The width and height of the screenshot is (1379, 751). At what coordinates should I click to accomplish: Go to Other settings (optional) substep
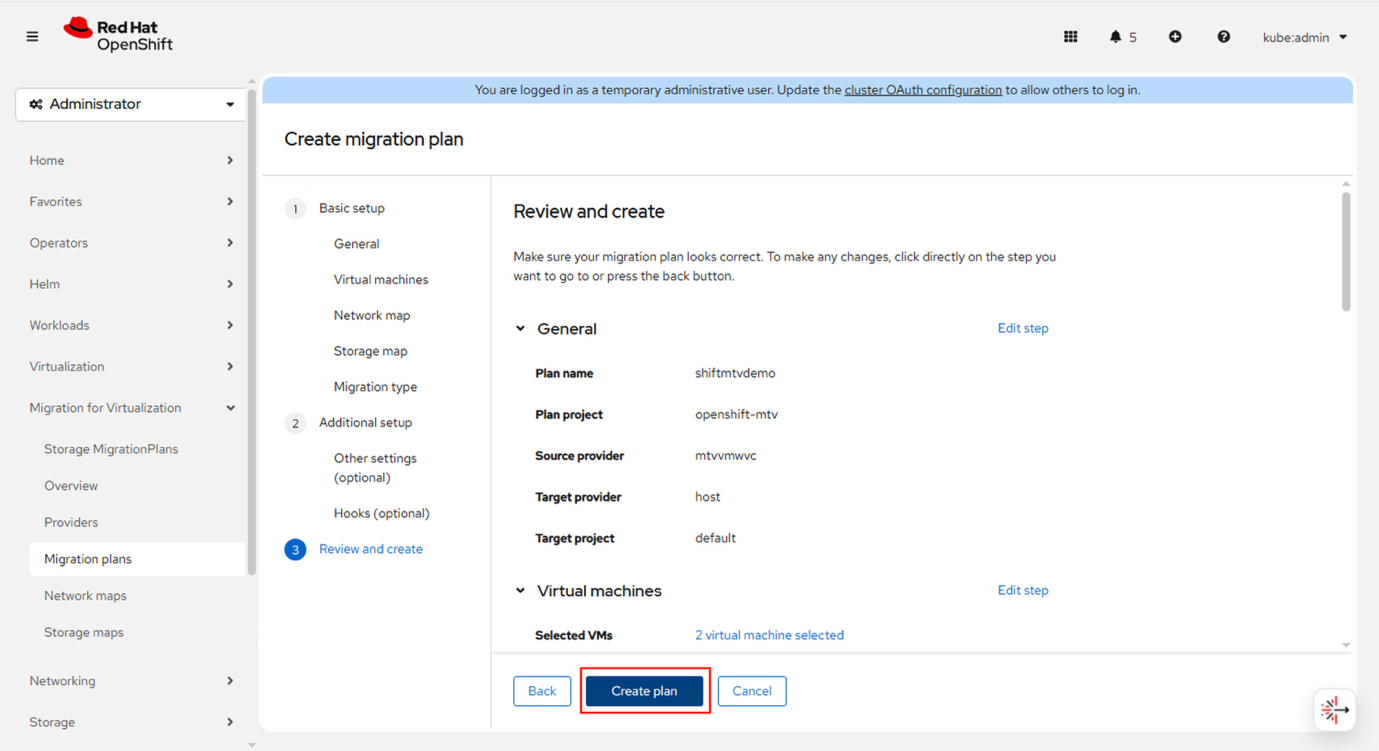pos(375,468)
